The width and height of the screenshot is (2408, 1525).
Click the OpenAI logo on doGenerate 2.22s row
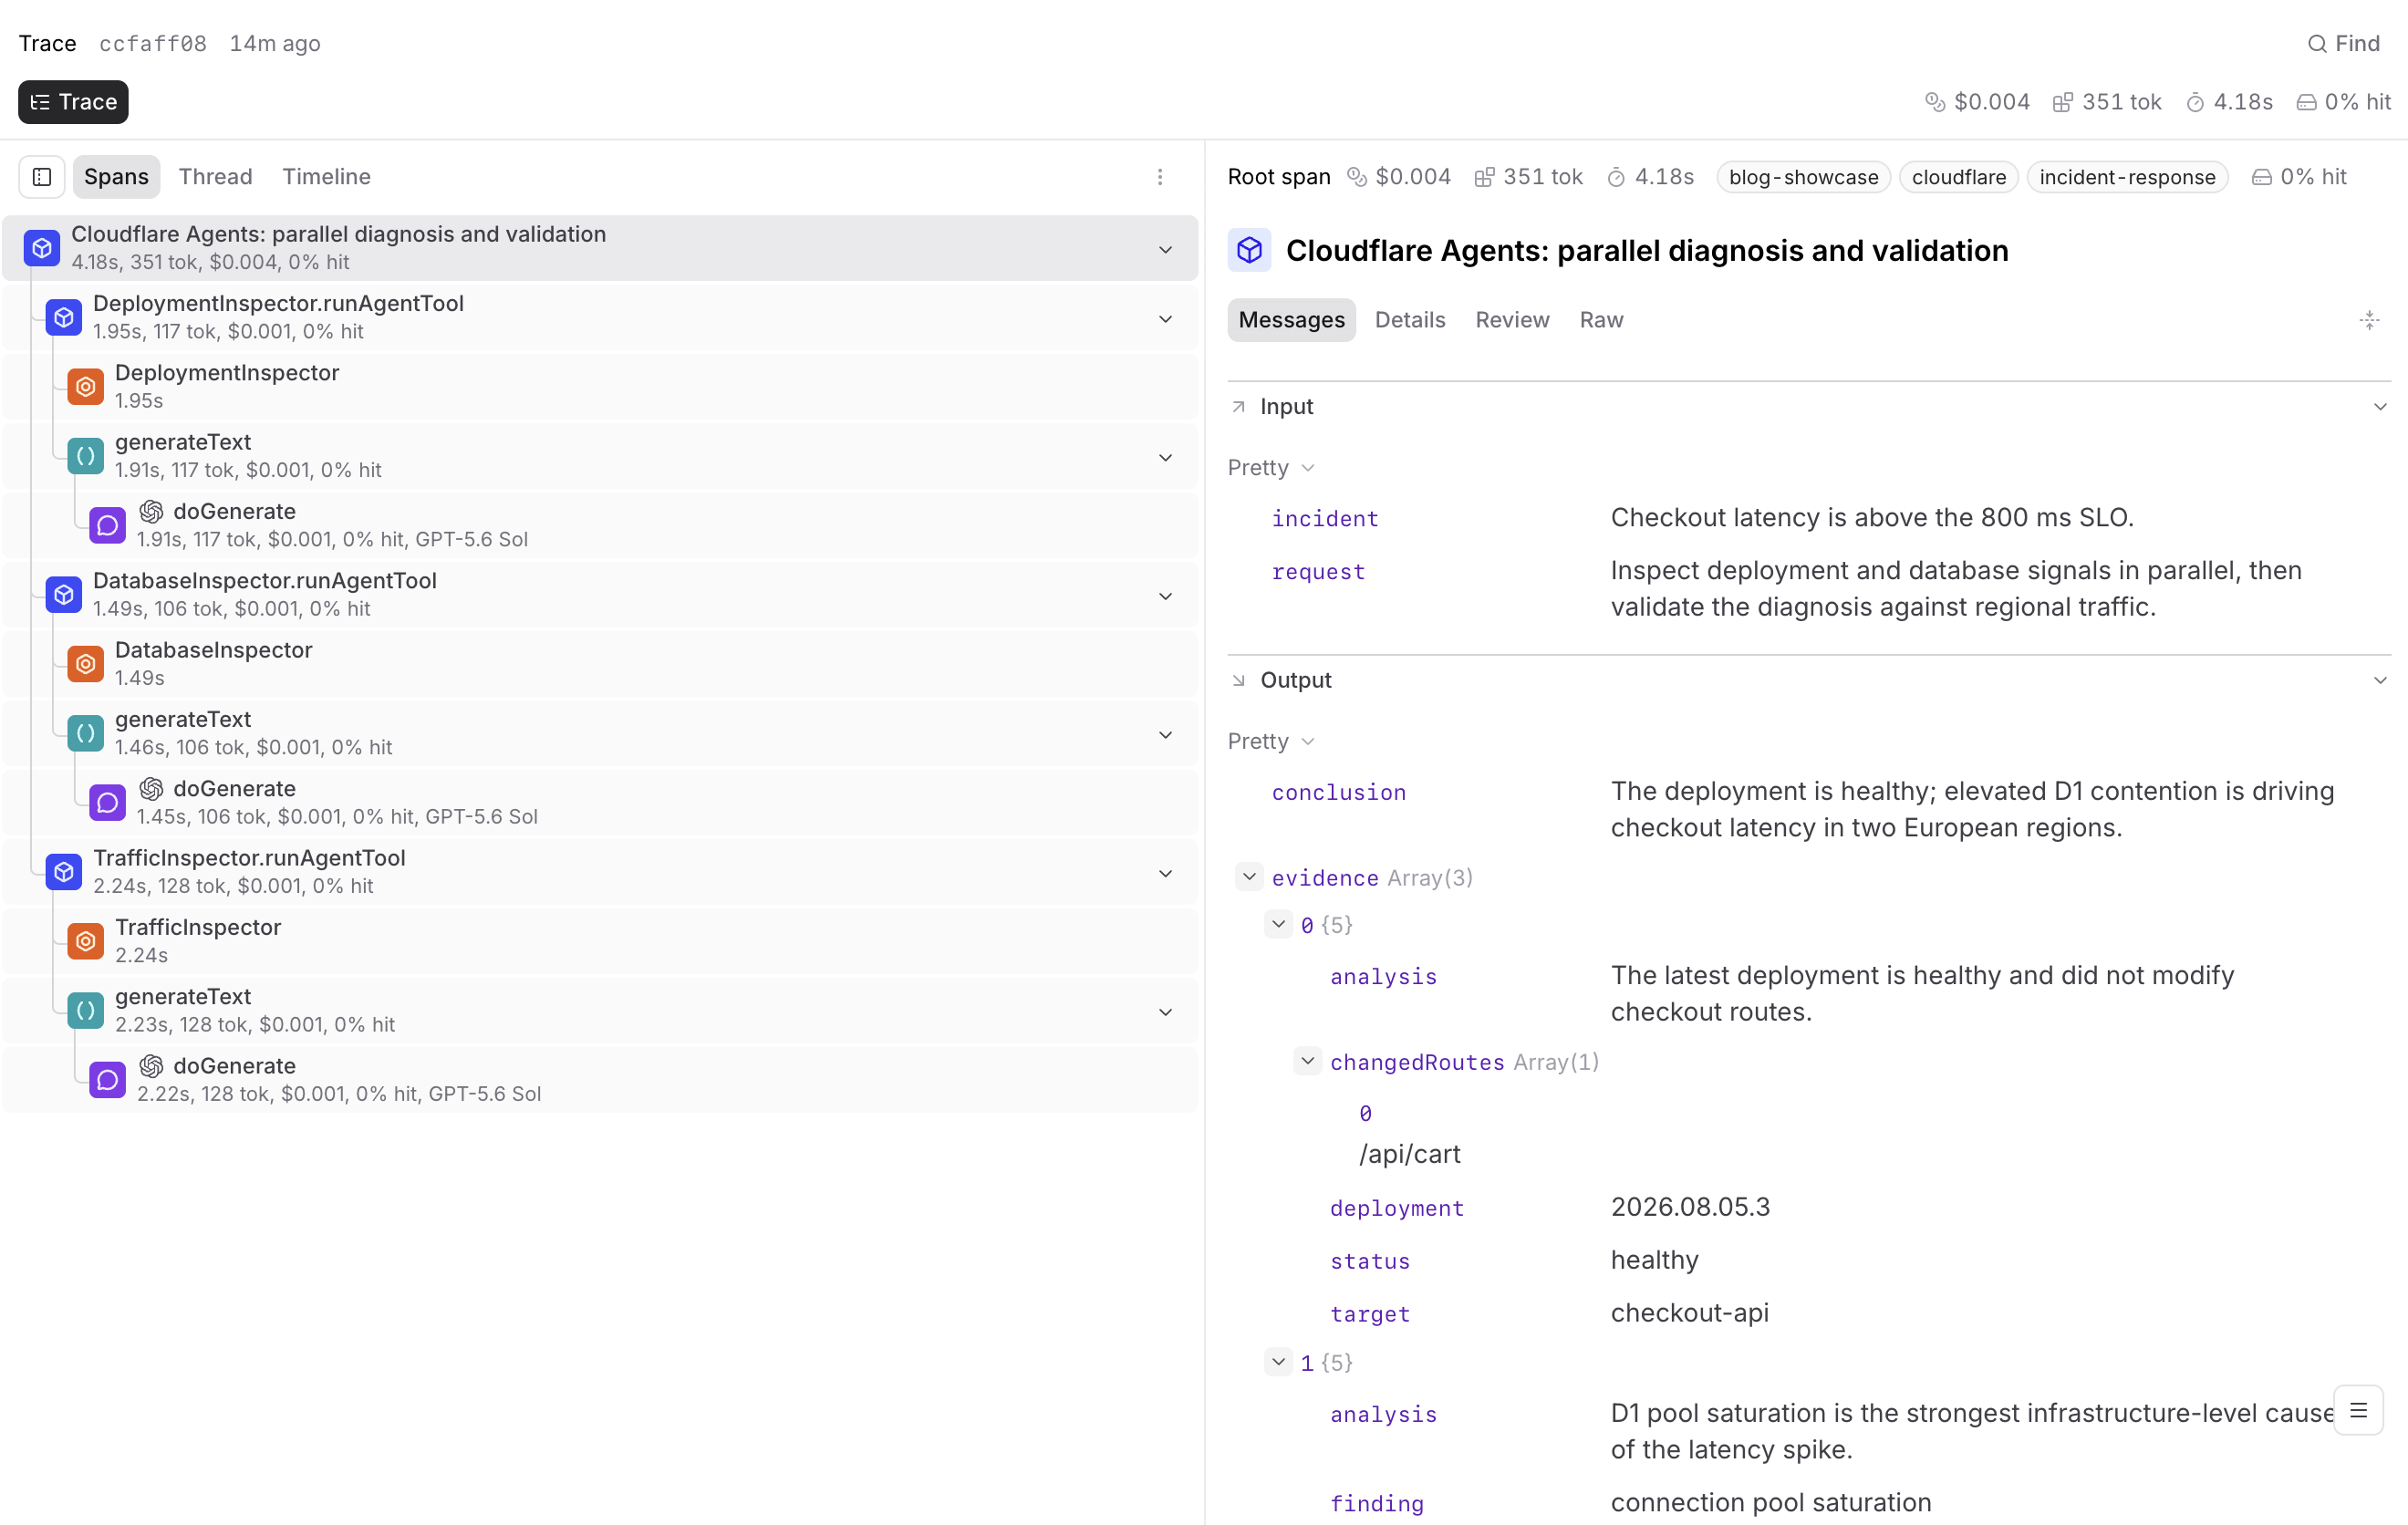click(151, 1066)
